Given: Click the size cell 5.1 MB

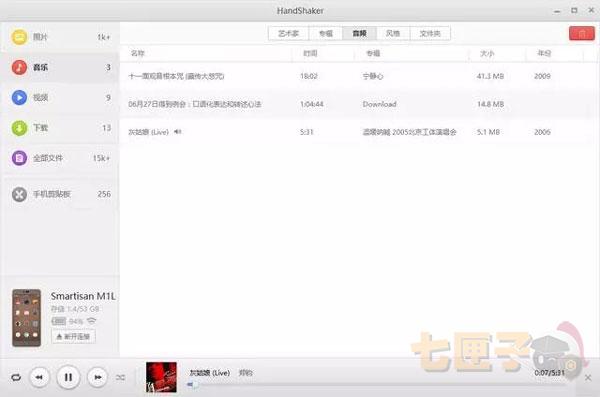Looking at the screenshot, I should click(x=488, y=132).
